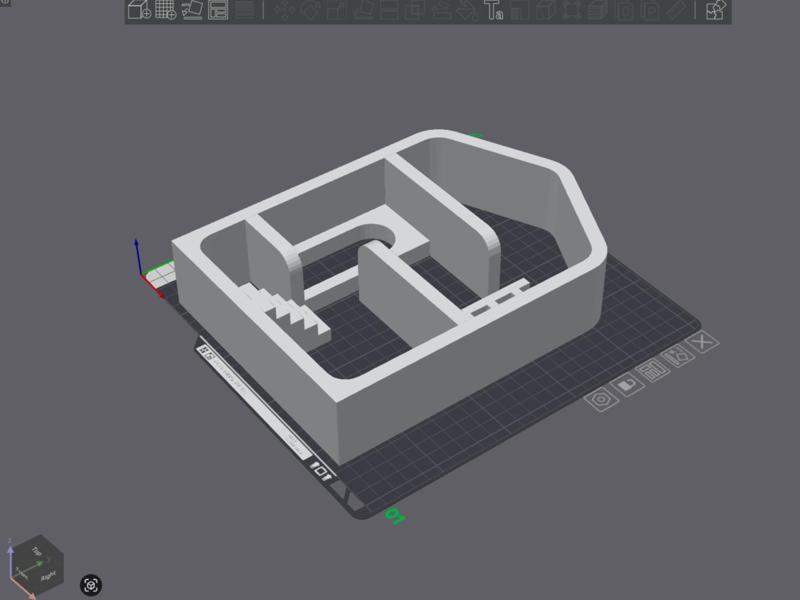Click the plate's auto orient icon
This screenshot has height=600, width=800.
click(x=678, y=355)
